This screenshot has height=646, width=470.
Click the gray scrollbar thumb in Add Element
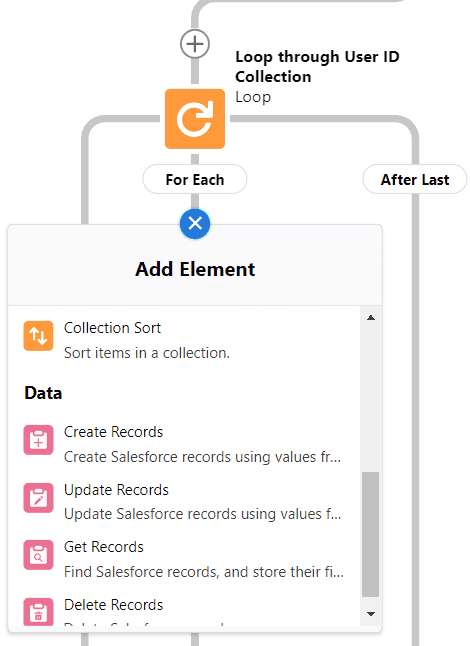pos(370,534)
